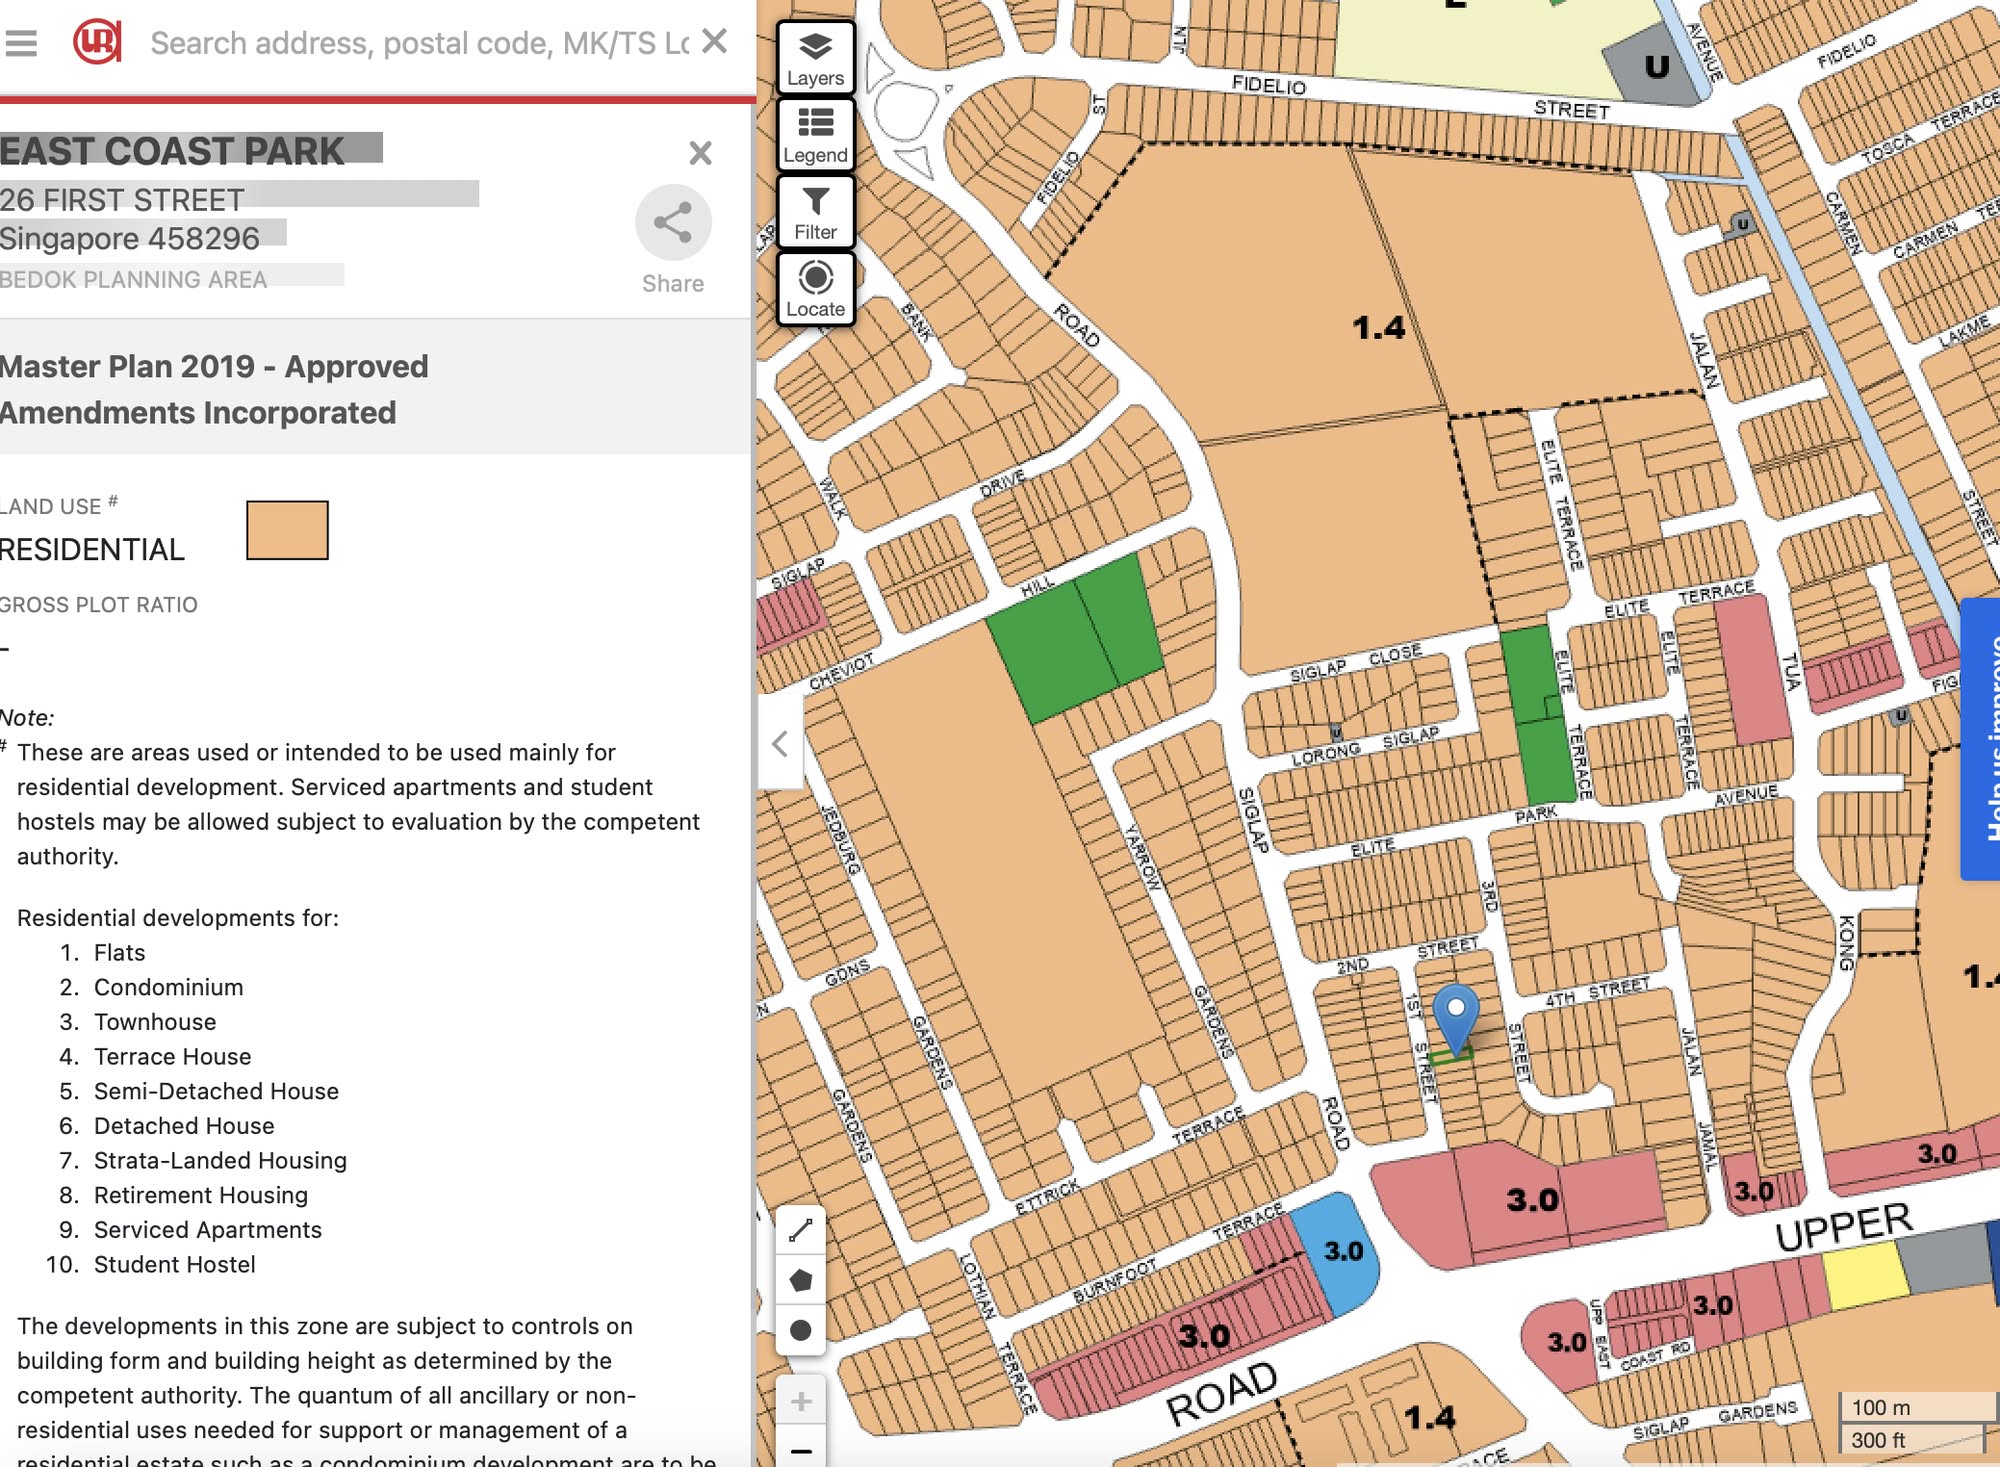This screenshot has width=2000, height=1467.
Task: Click the yellow parcel on Upper East Coast Road
Action: pos(1865,1275)
